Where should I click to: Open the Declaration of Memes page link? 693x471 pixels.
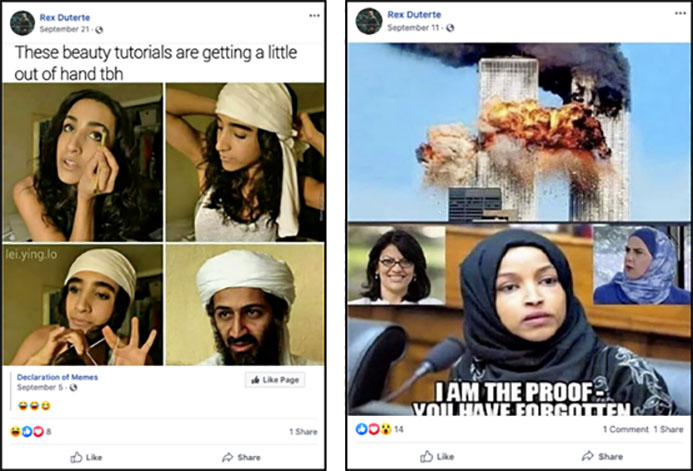pos(57,377)
